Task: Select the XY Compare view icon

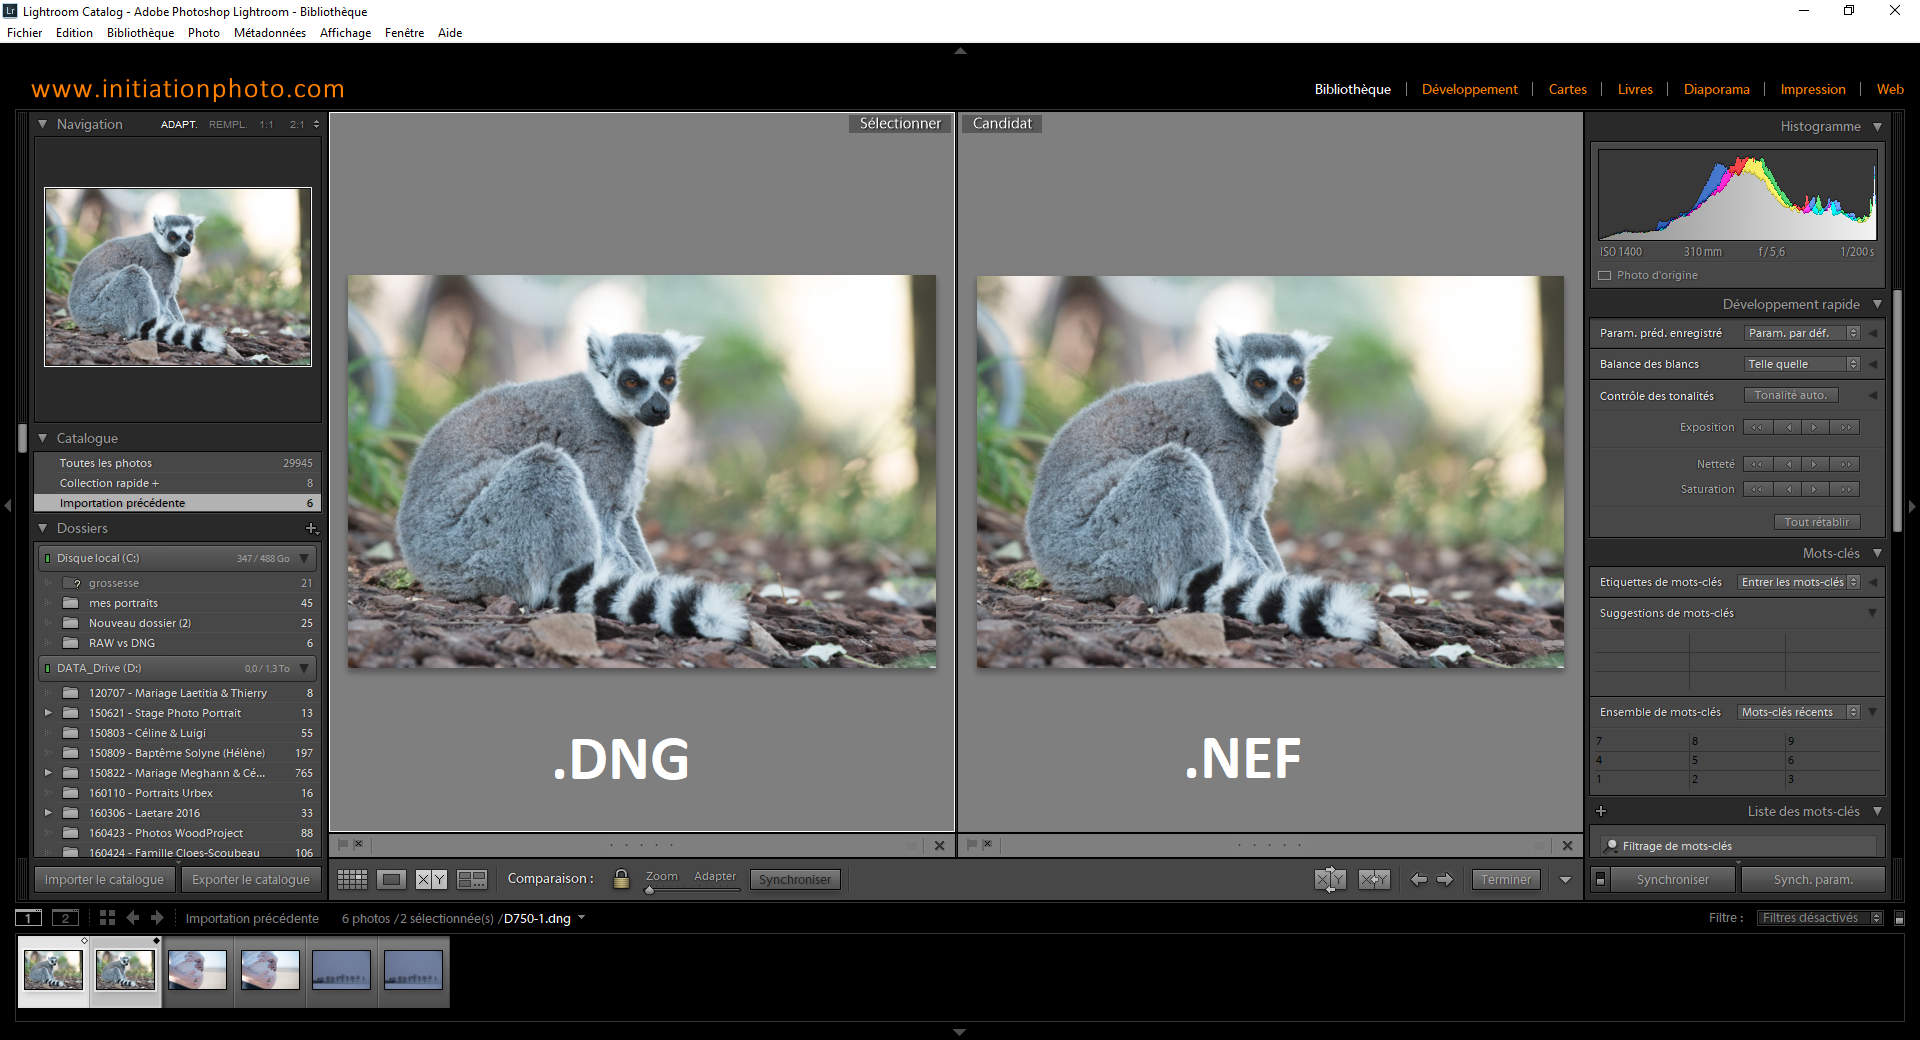Action: coord(431,879)
